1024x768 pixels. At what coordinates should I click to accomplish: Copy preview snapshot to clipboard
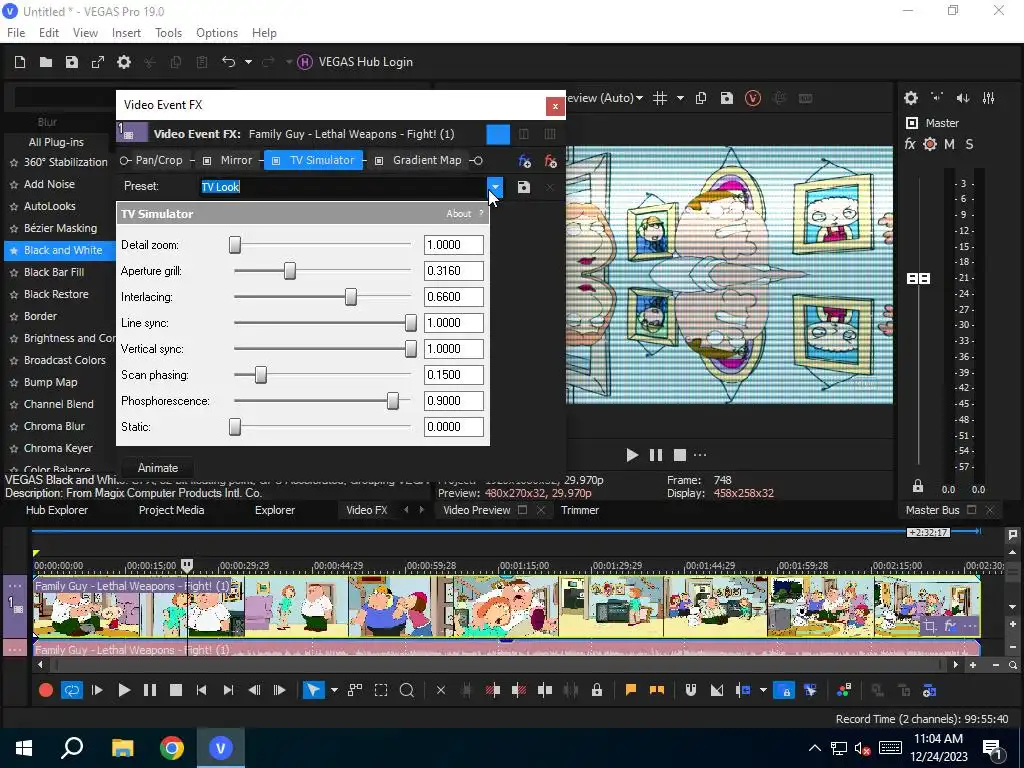[701, 98]
